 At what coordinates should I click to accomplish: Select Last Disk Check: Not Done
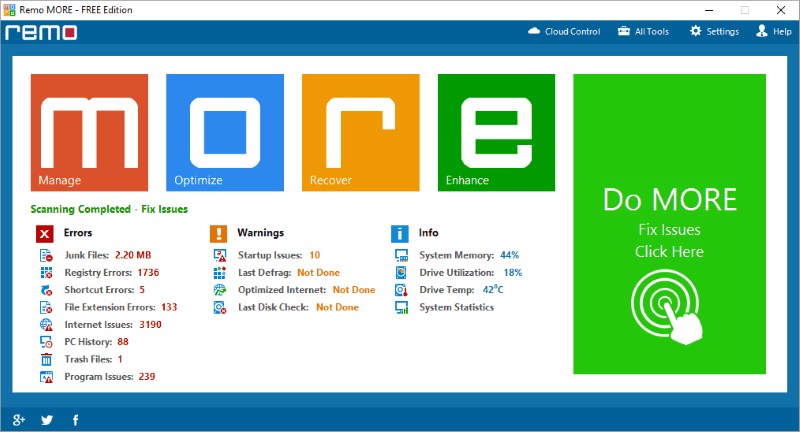pos(298,307)
